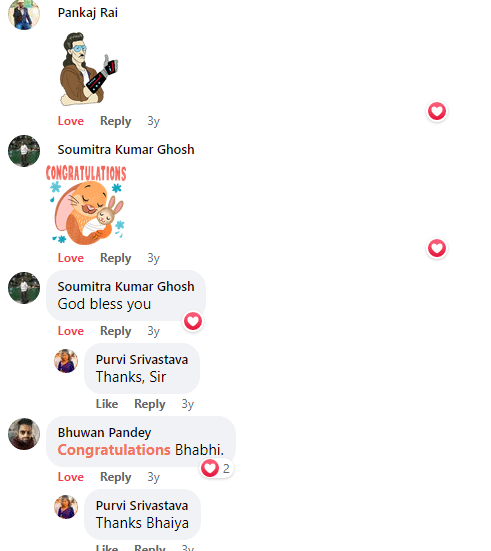The height and width of the screenshot is (551, 491).
Task: Reply to the "God bless you" comment
Action: tap(116, 331)
